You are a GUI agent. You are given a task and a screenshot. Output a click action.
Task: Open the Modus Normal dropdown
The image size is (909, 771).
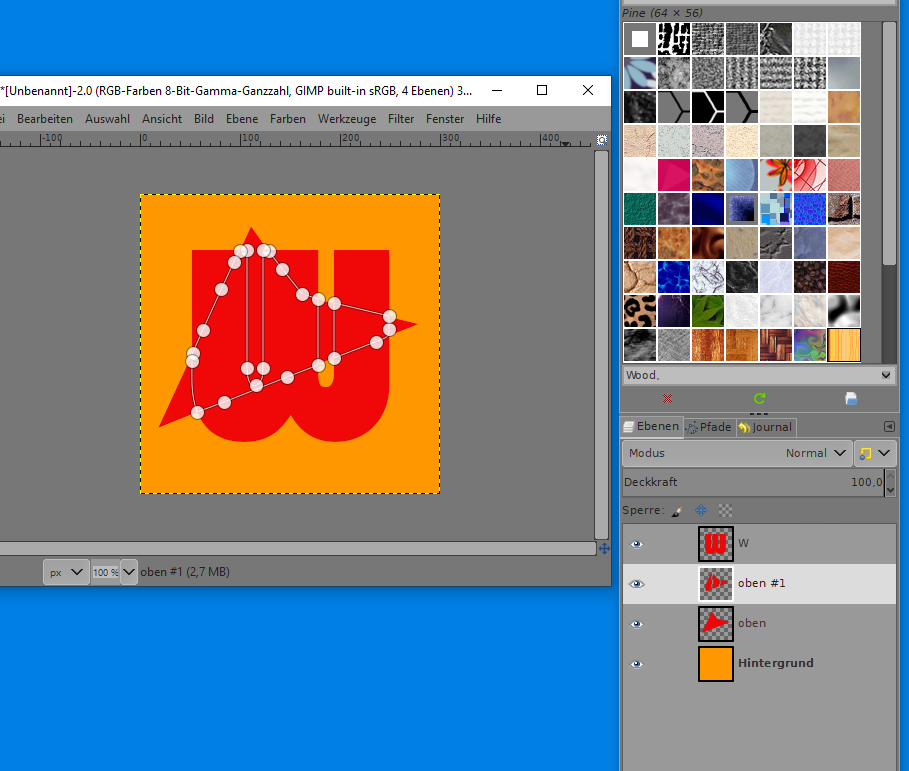[738, 453]
